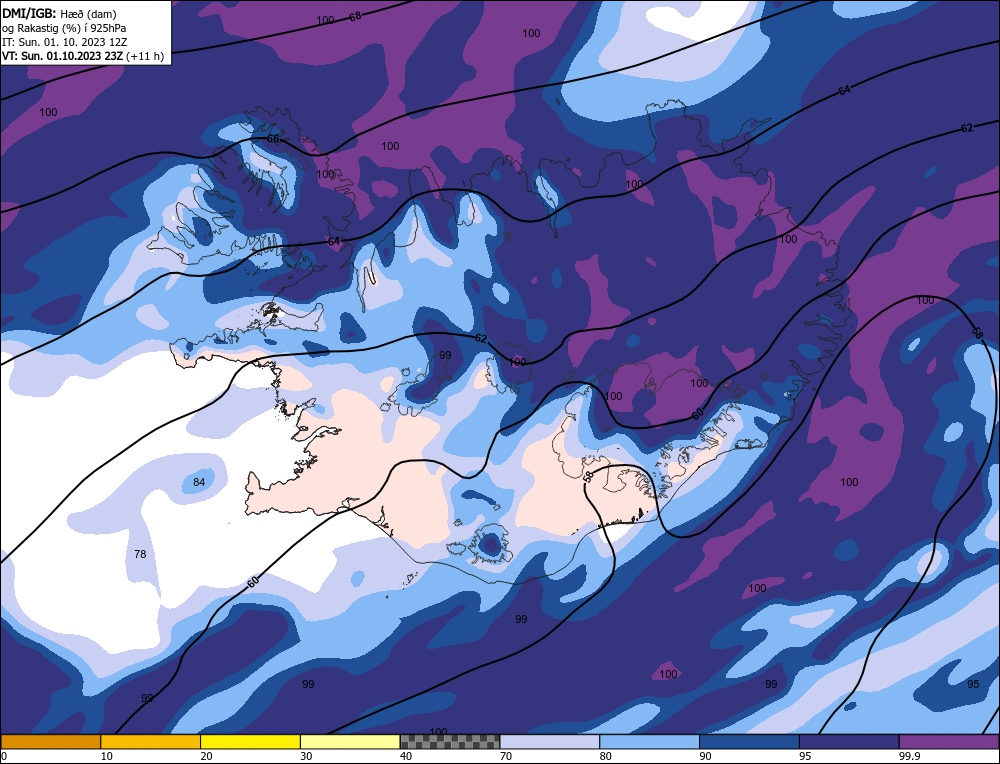Click the '68' contour label at the top
The width and height of the screenshot is (1000, 764).
pyautogui.click(x=355, y=17)
